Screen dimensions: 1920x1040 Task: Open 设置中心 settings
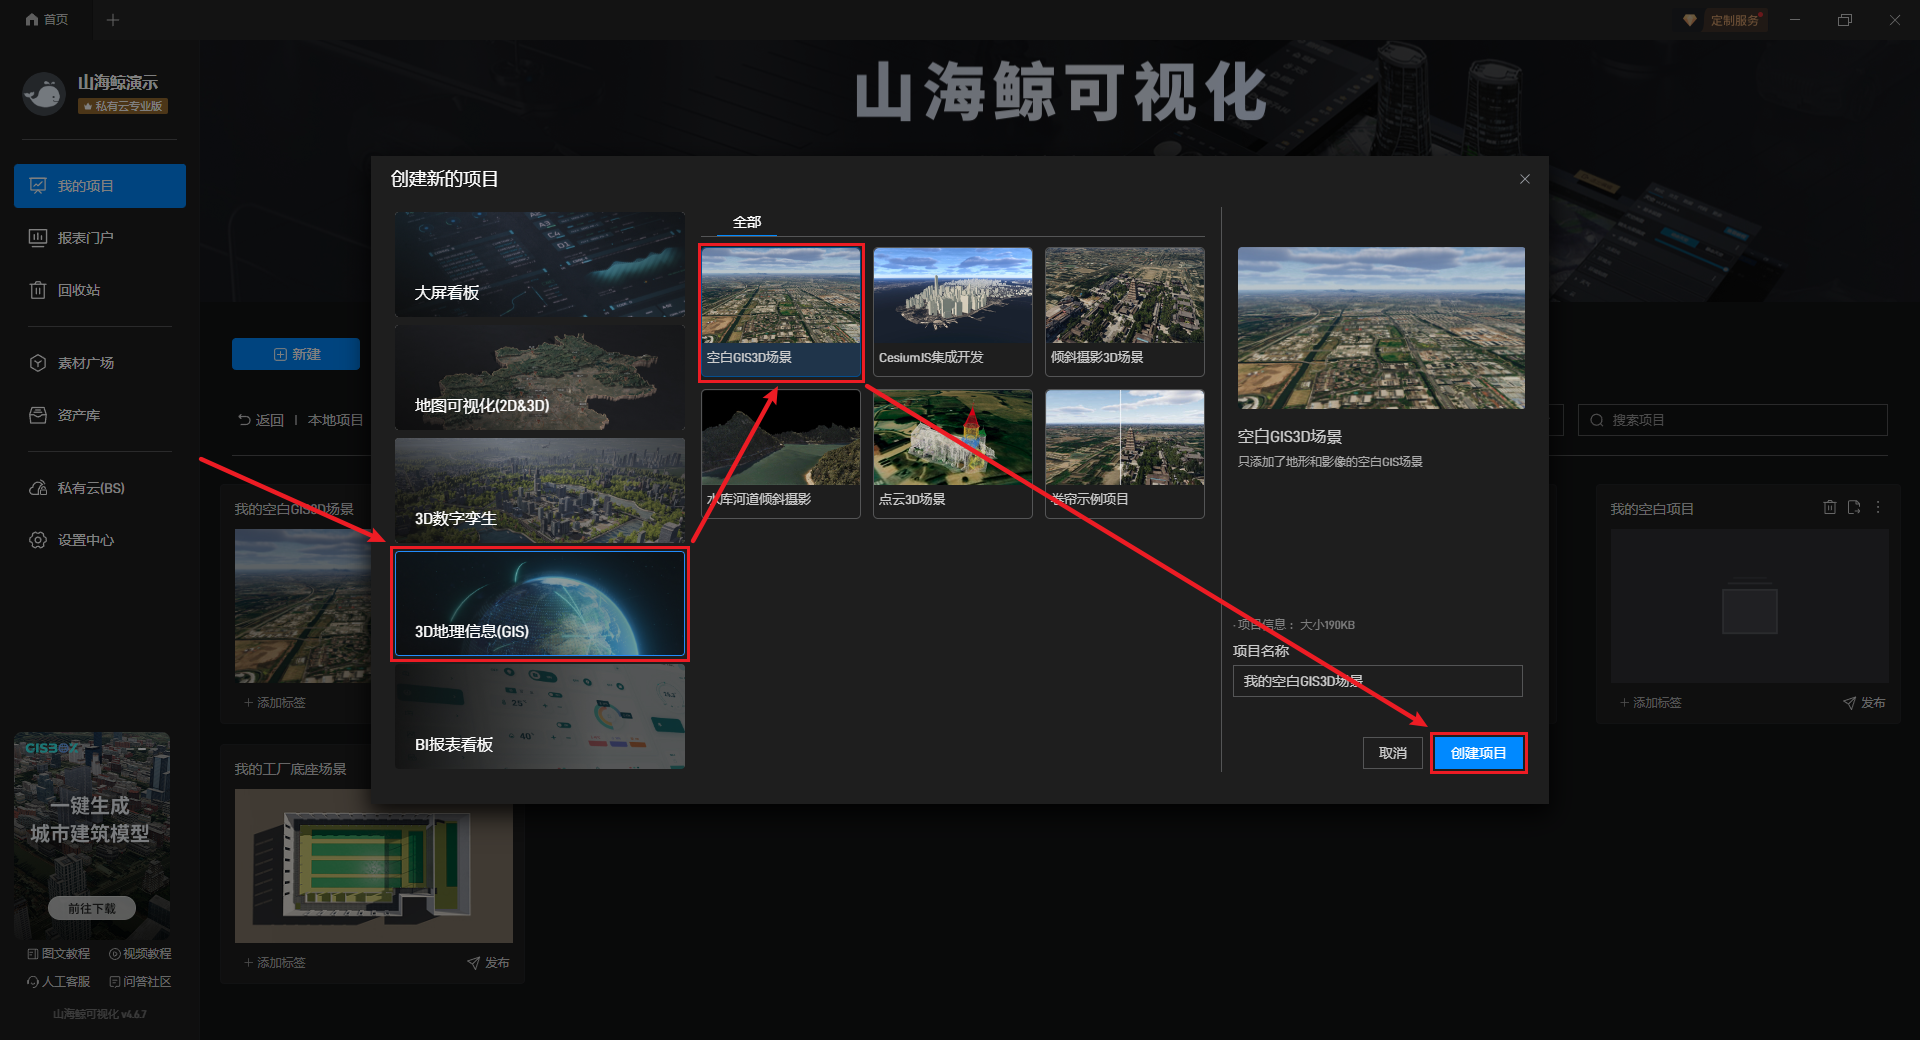click(x=85, y=540)
